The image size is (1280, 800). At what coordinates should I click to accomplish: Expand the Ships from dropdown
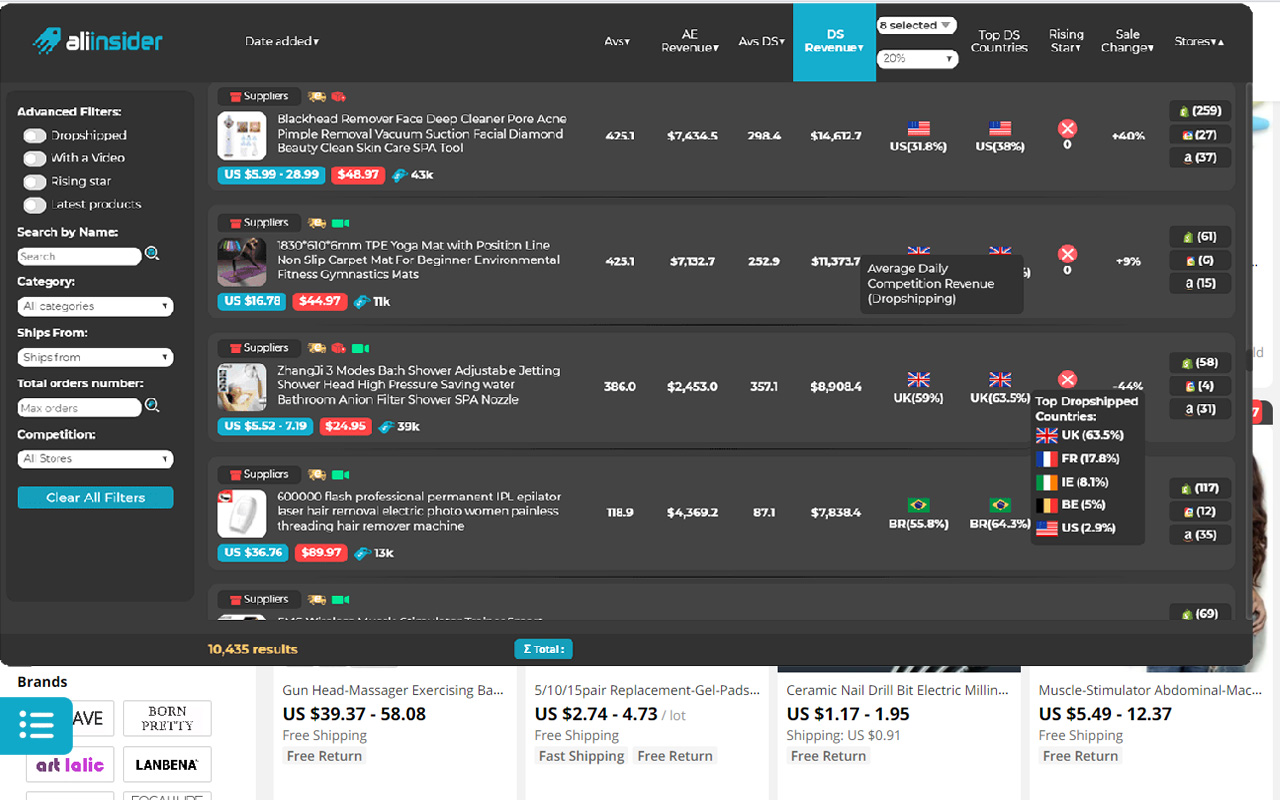point(96,357)
